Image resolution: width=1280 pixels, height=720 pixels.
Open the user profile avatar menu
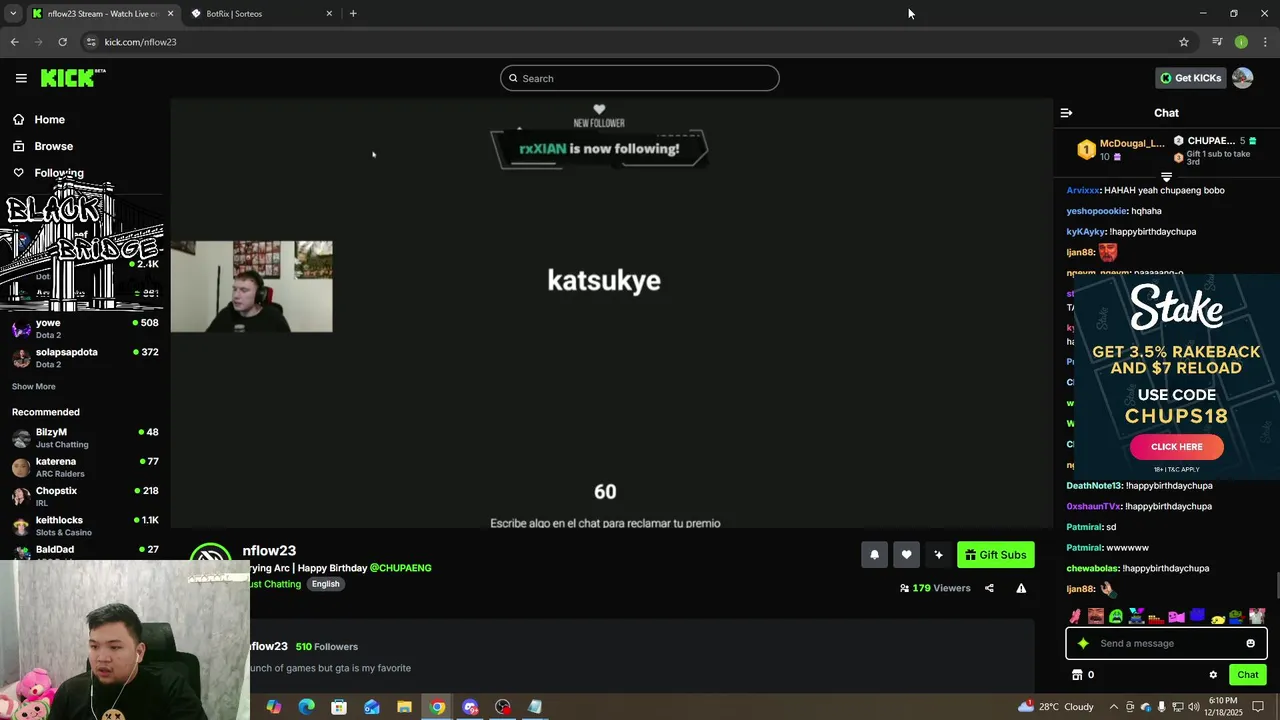[x=1242, y=78]
